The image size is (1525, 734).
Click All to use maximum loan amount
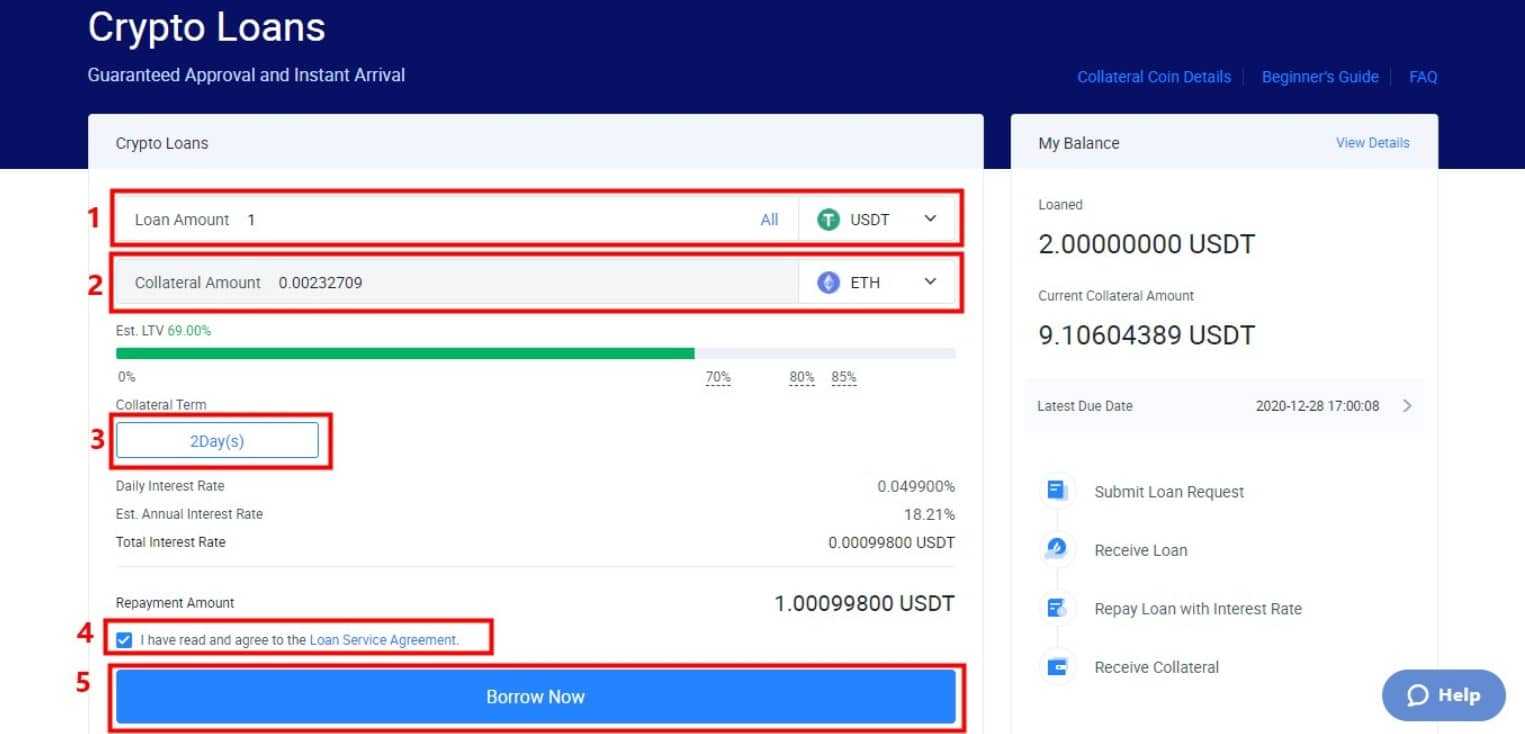point(769,219)
